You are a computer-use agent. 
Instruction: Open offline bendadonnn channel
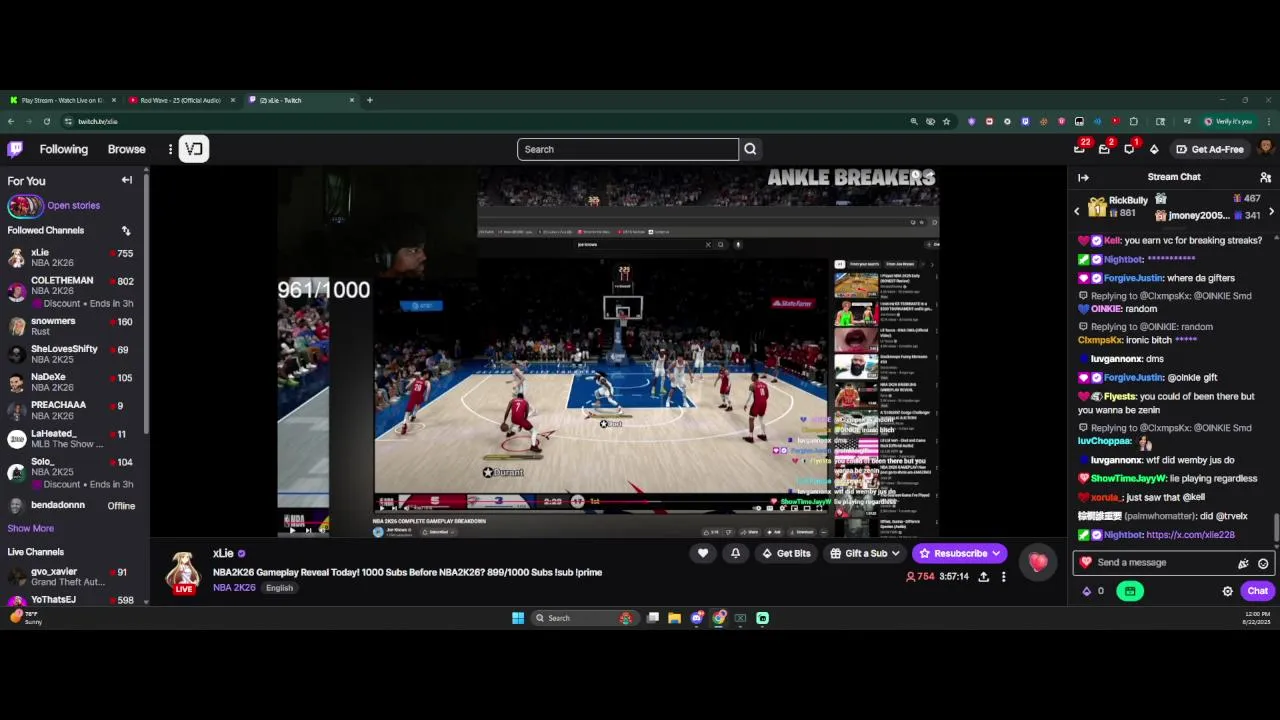pyautogui.click(x=74, y=506)
